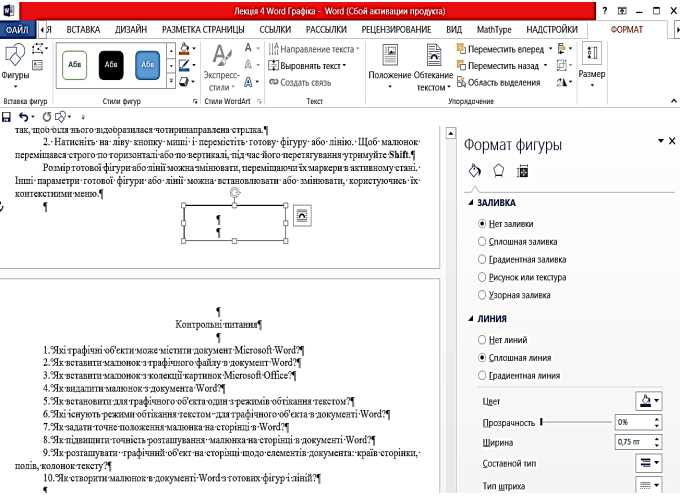This screenshot has height=498, width=689.
Task: Select the Layout & Properties pane tab
Action: click(x=522, y=171)
